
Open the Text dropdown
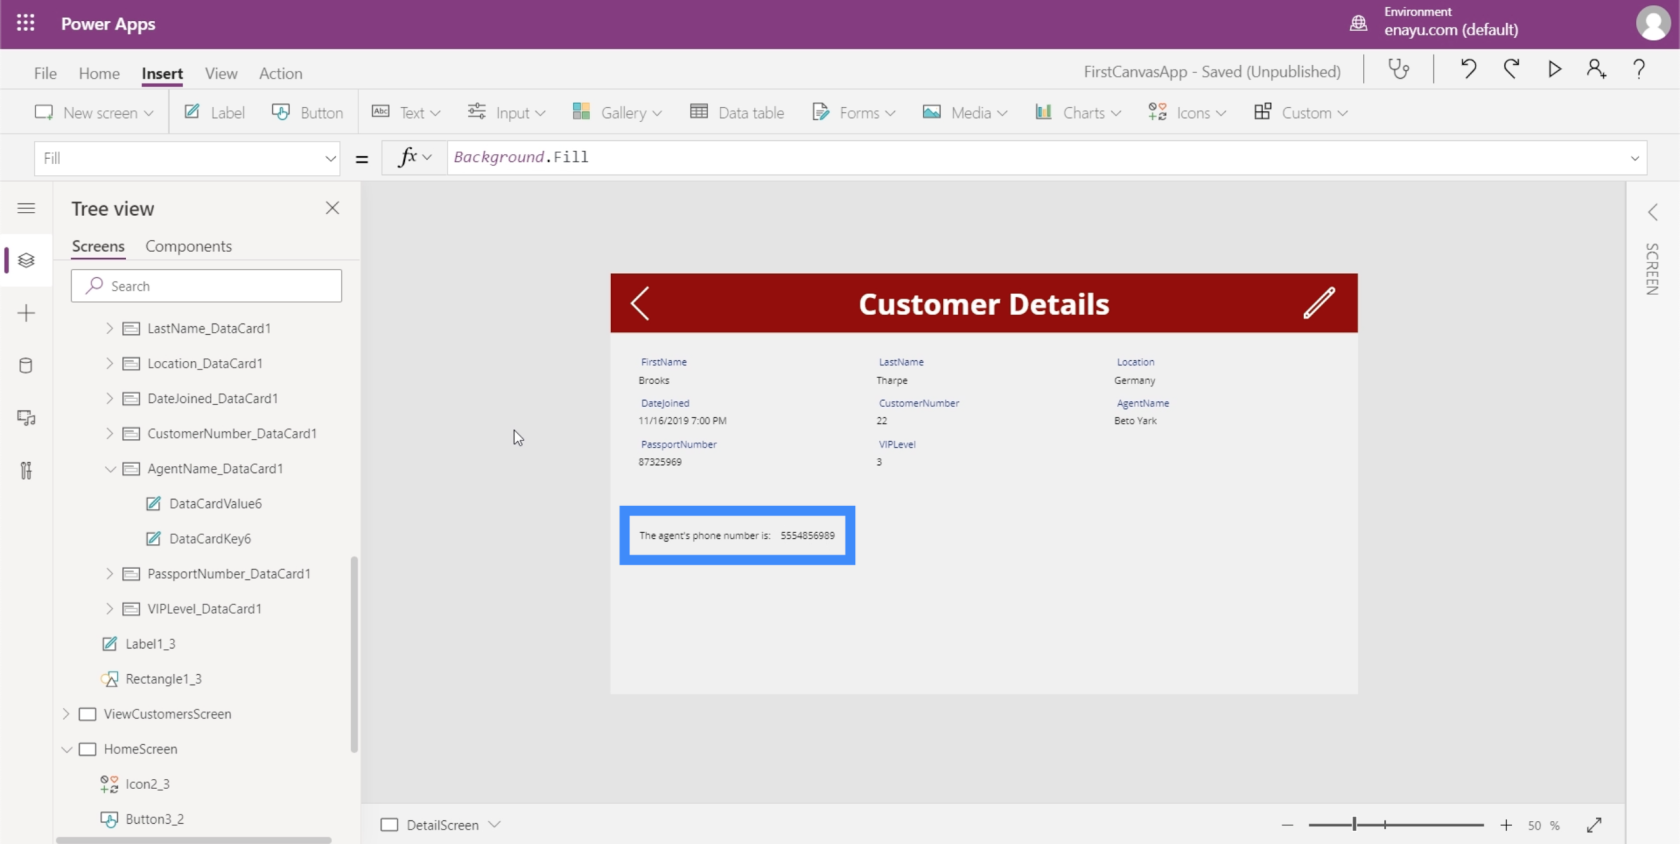point(406,112)
